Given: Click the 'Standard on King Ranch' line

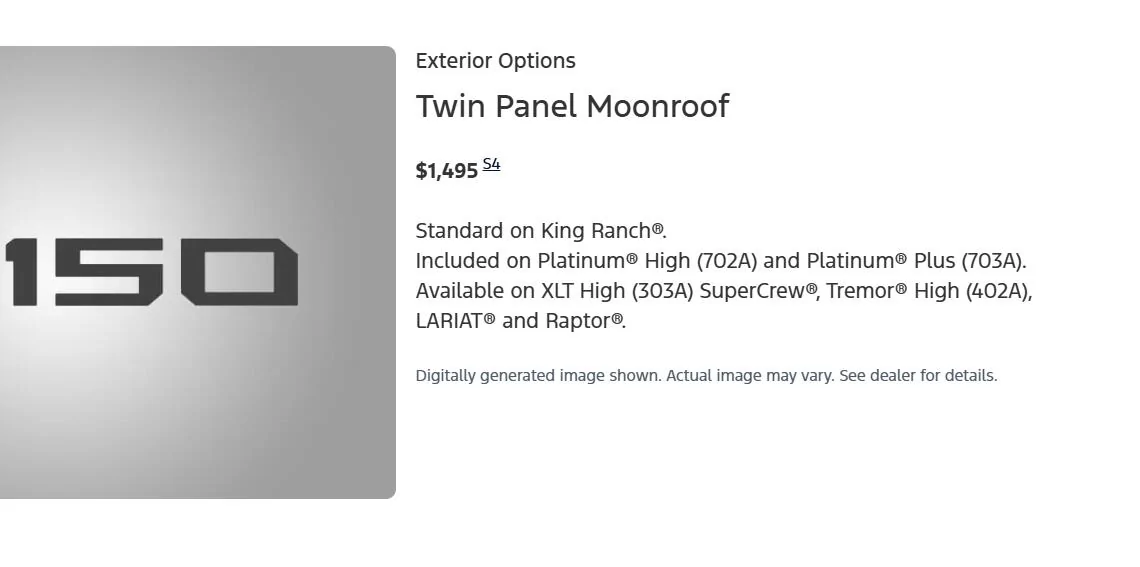Looking at the screenshot, I should pos(540,231).
